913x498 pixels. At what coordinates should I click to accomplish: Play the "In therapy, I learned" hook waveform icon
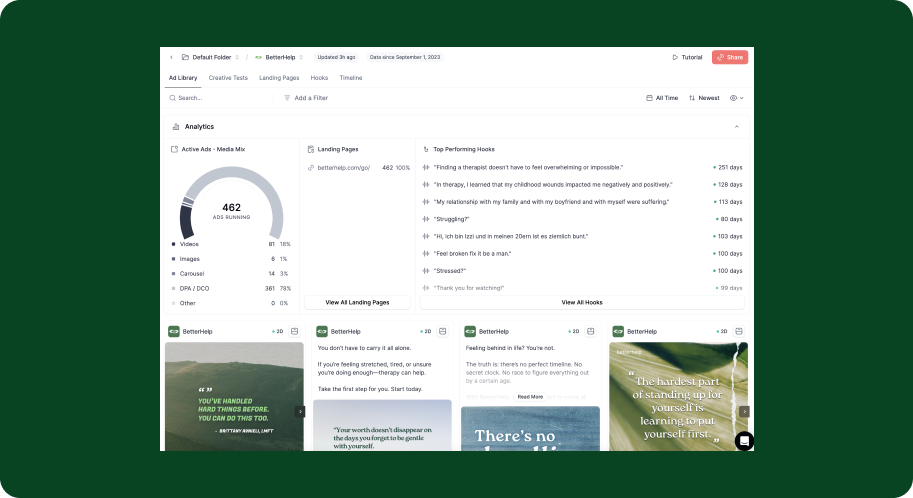pos(426,185)
